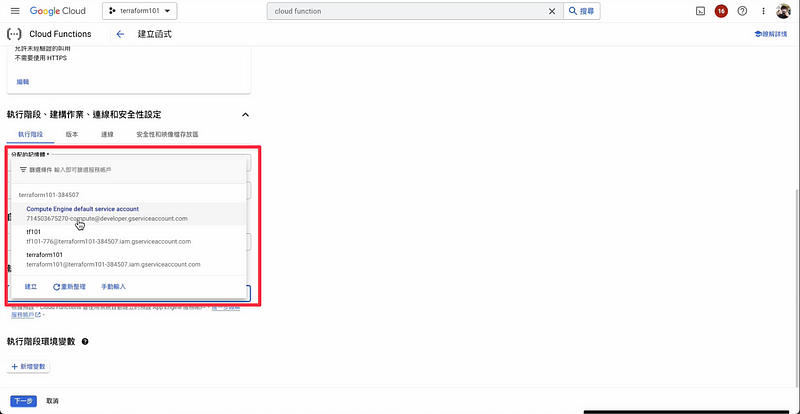Image resolution: width=800 pixels, height=414 pixels.
Task: Open the terraform101 project selector
Action: [139, 11]
